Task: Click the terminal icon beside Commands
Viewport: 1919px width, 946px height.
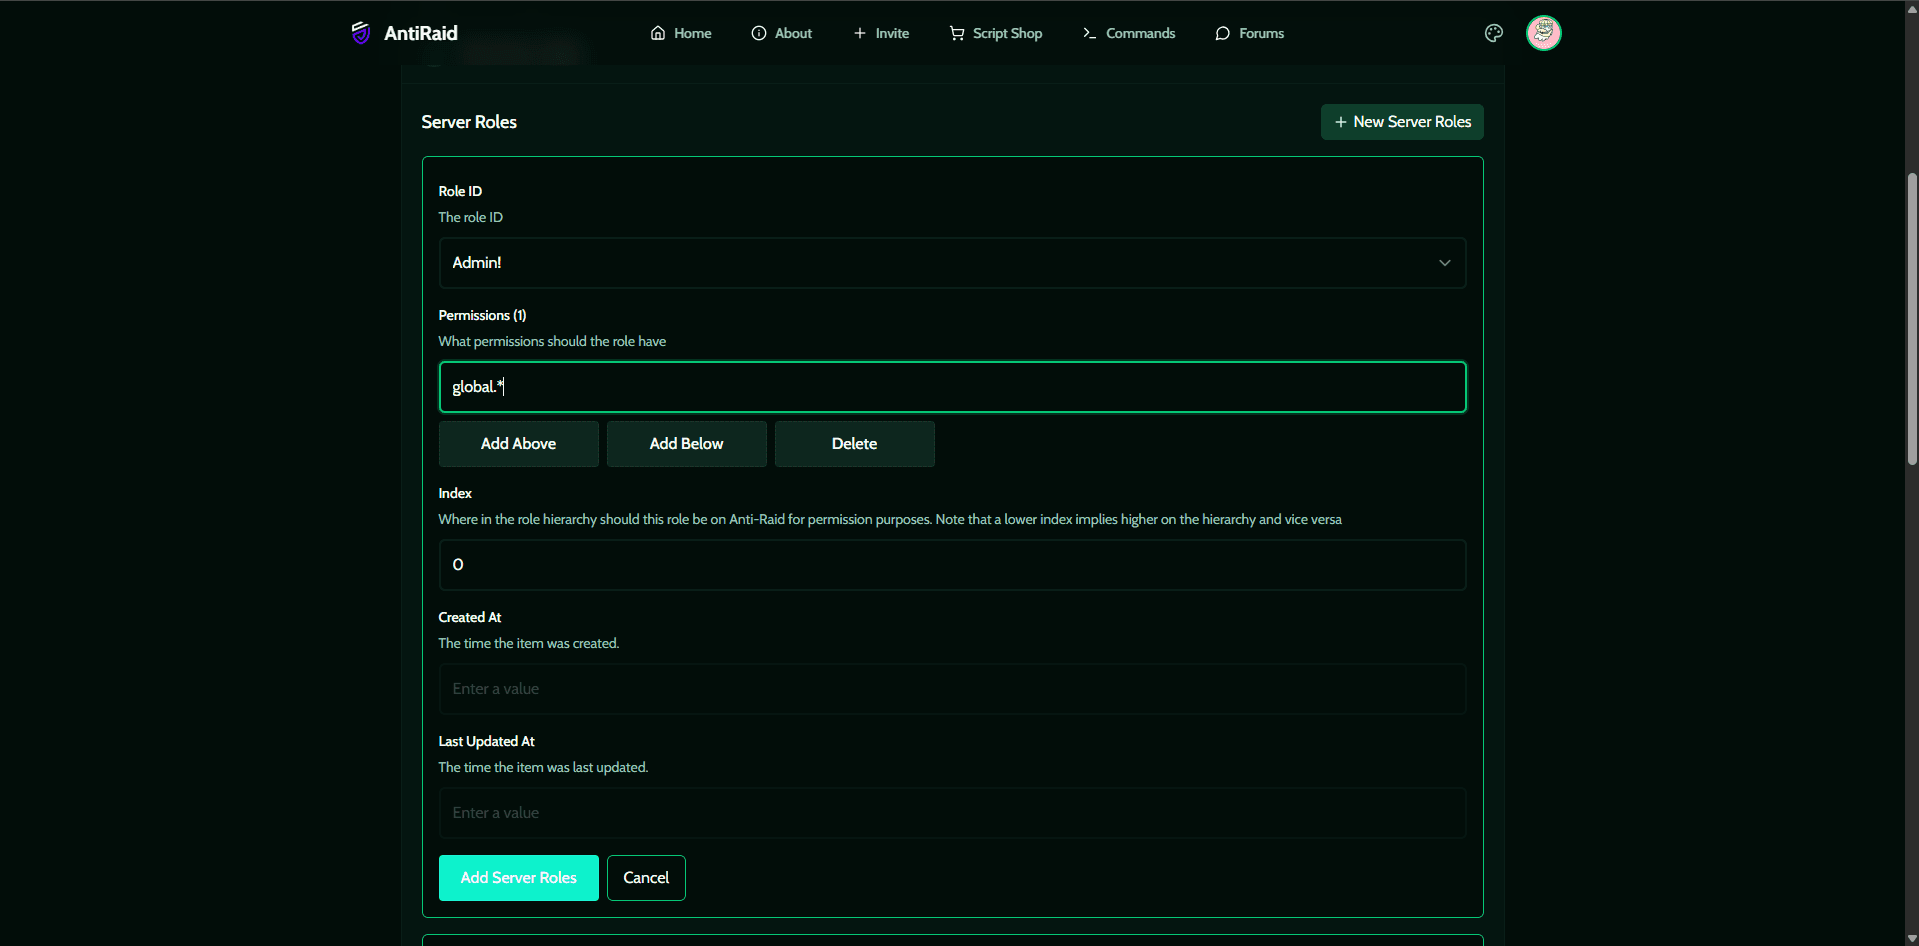Action: [1089, 33]
